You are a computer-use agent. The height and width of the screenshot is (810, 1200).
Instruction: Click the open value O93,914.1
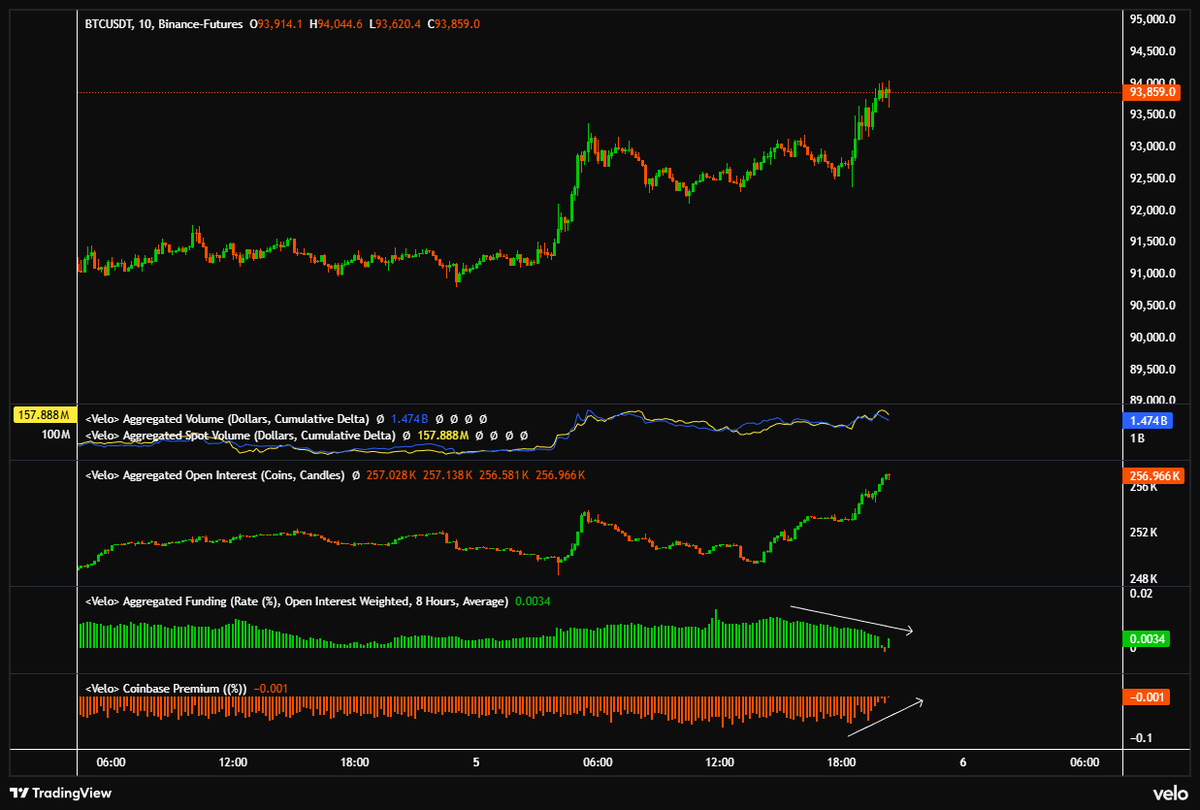pyautogui.click(x=278, y=24)
